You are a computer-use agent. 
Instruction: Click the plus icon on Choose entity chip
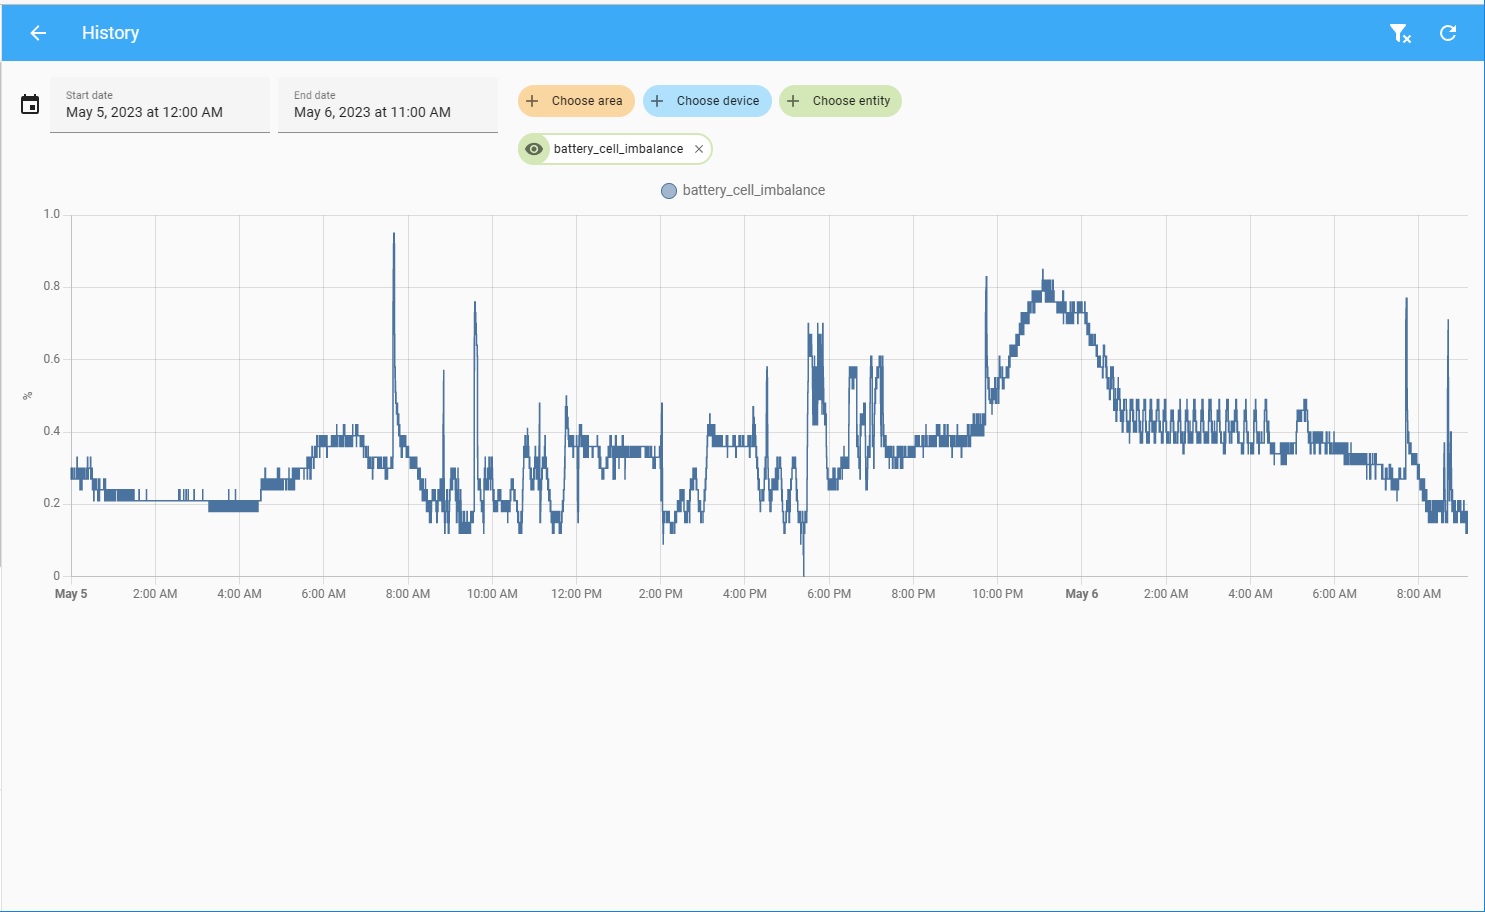click(793, 101)
